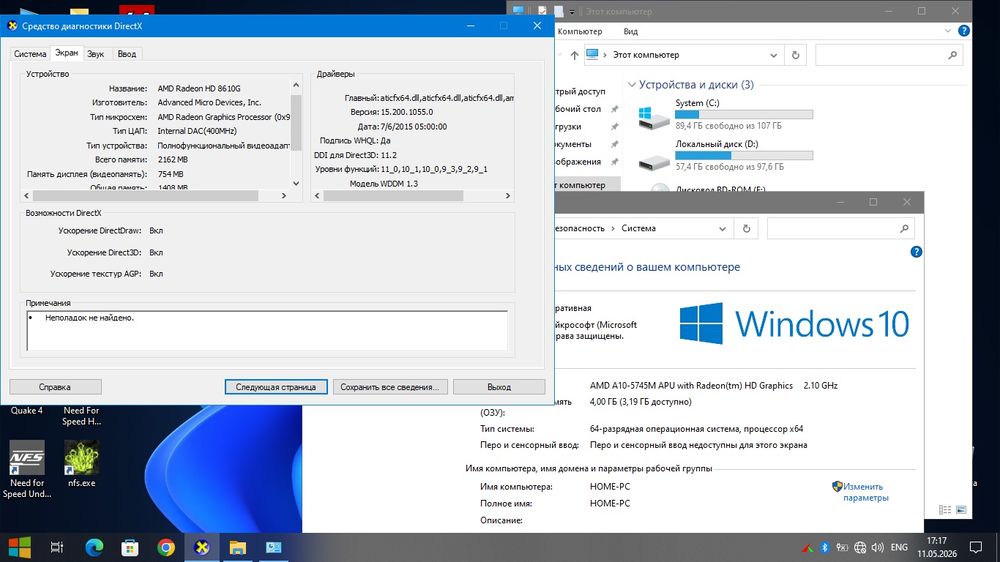Open the Вид ribbon tab in Explorer

click(x=630, y=31)
